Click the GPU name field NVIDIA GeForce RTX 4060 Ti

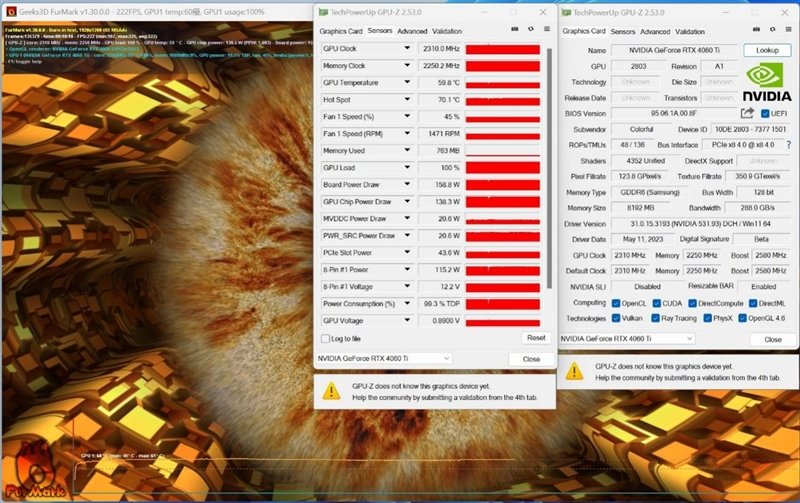click(x=674, y=50)
